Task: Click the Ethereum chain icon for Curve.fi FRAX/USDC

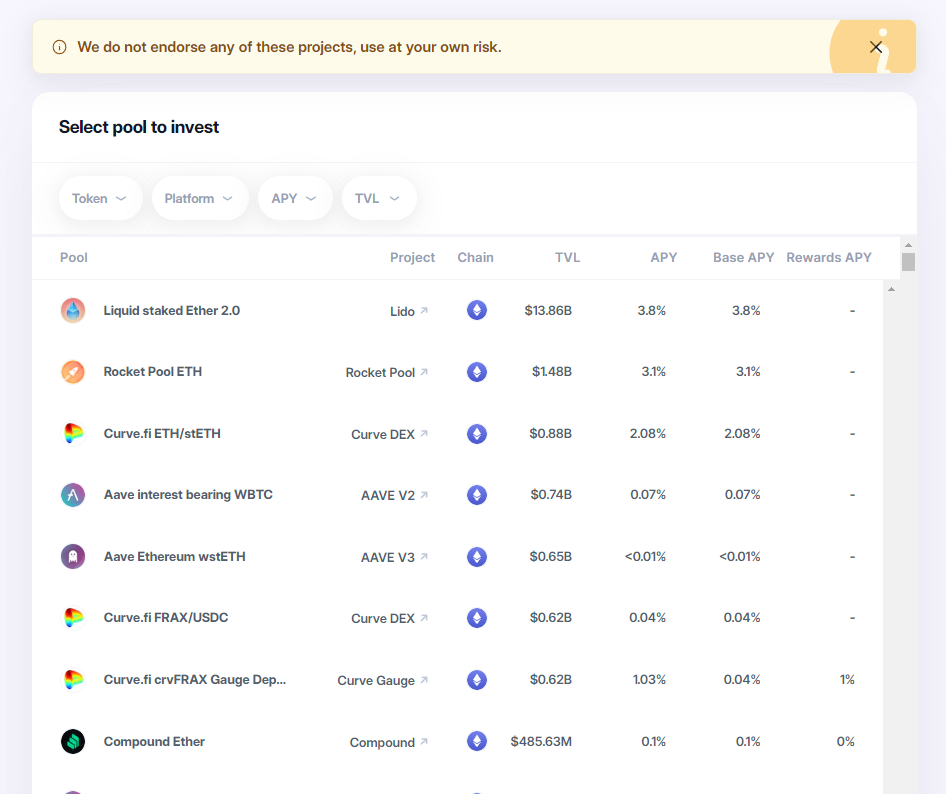Action: (x=477, y=618)
